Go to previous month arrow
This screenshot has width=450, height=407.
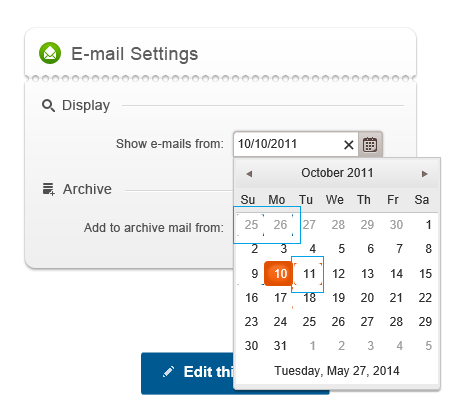[249, 174]
